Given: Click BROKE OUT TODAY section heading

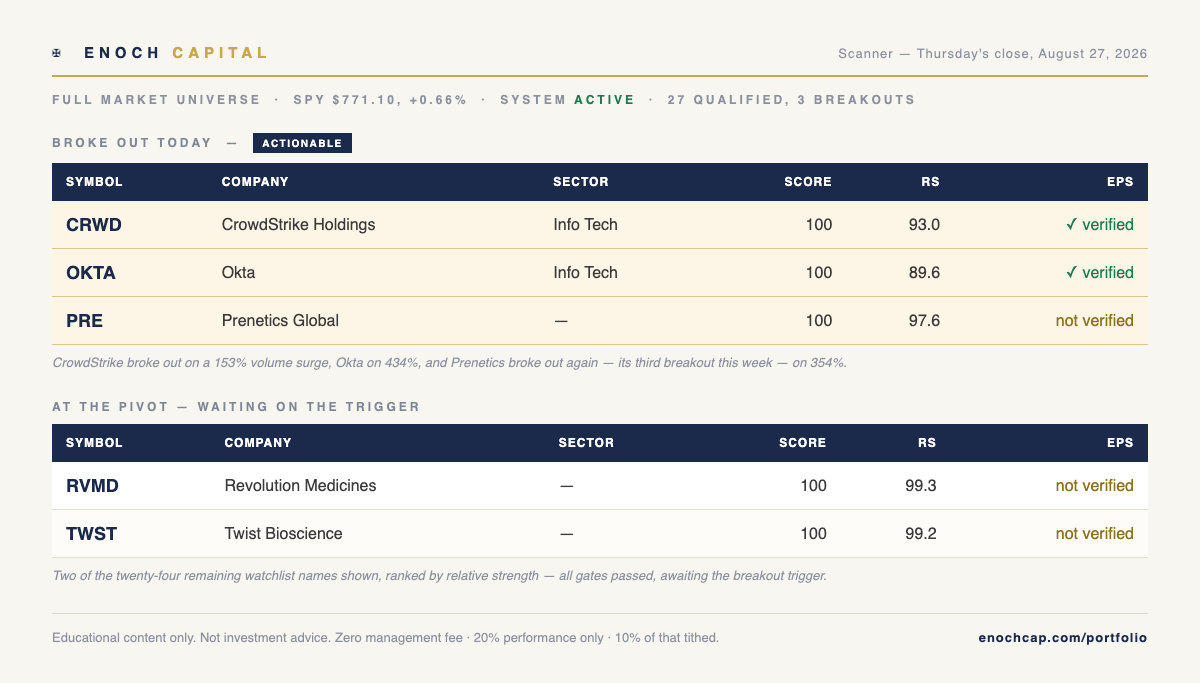Looking at the screenshot, I should [x=132, y=143].
